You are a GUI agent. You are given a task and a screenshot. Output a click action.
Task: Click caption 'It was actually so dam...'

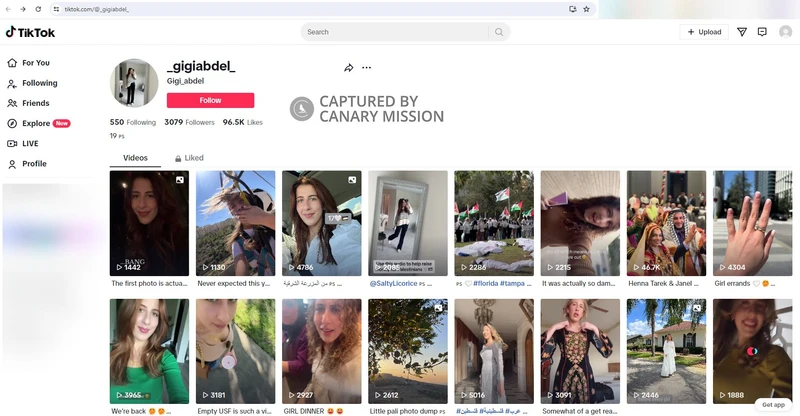click(579, 283)
